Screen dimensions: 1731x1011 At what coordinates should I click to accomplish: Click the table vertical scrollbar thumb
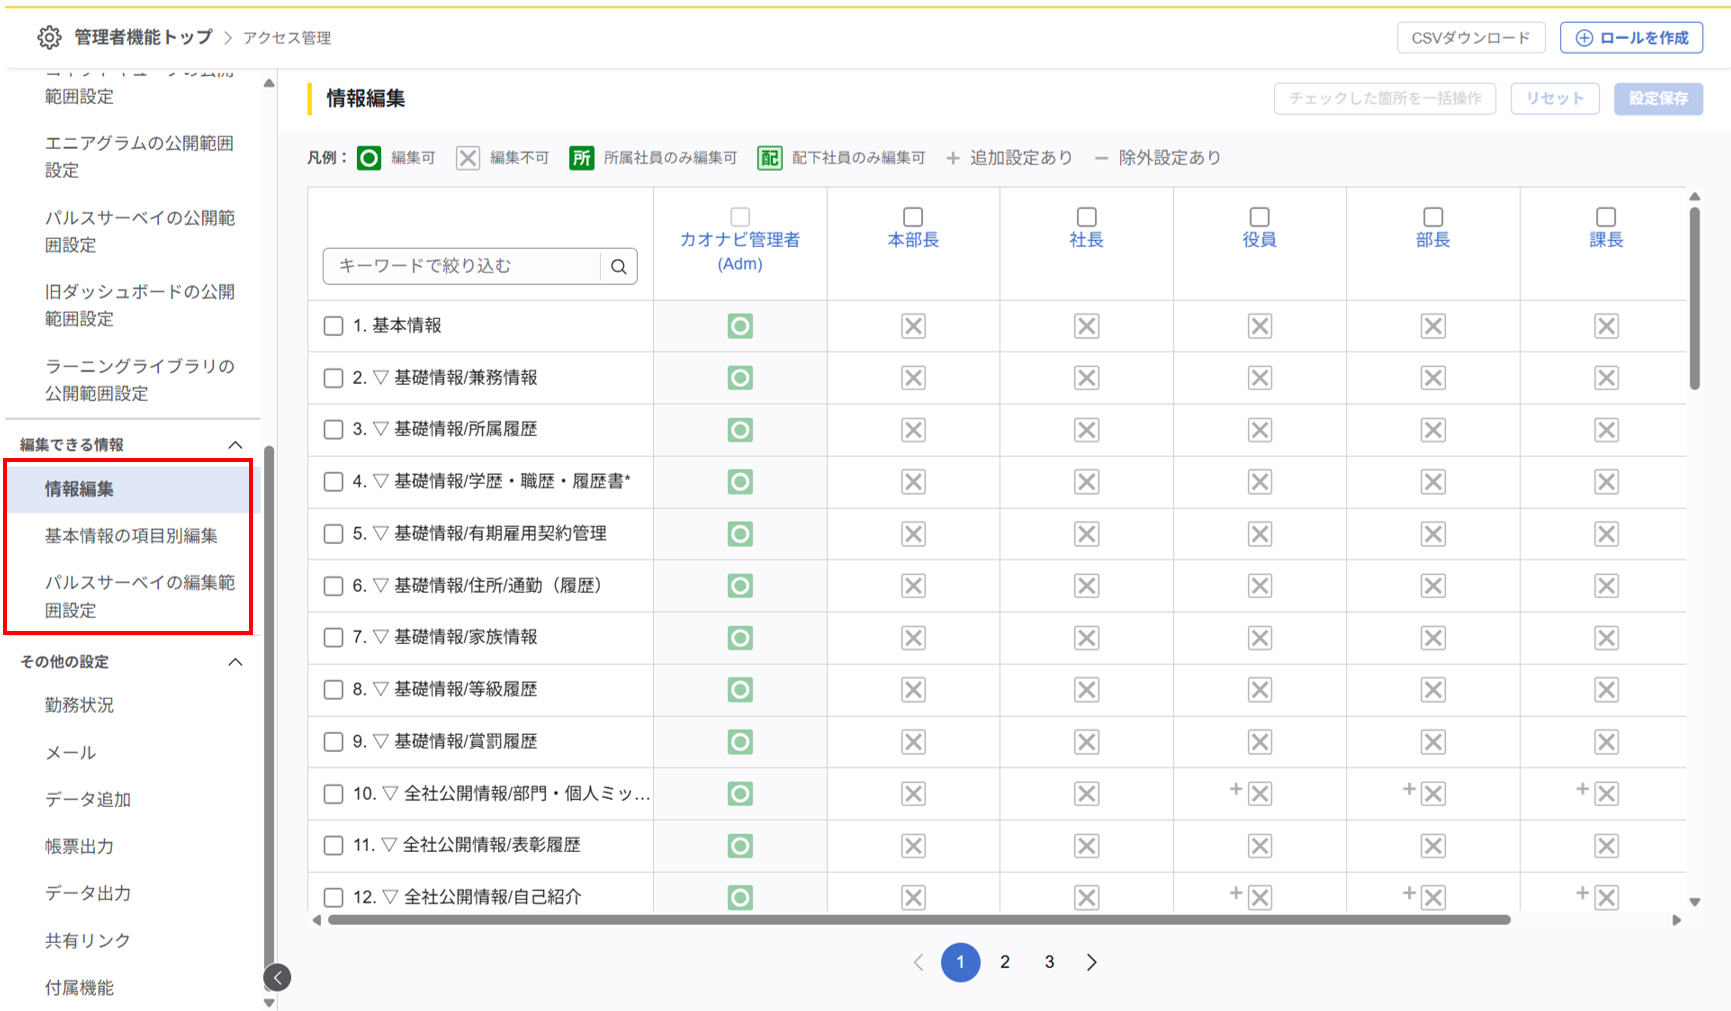pyautogui.click(x=1695, y=297)
